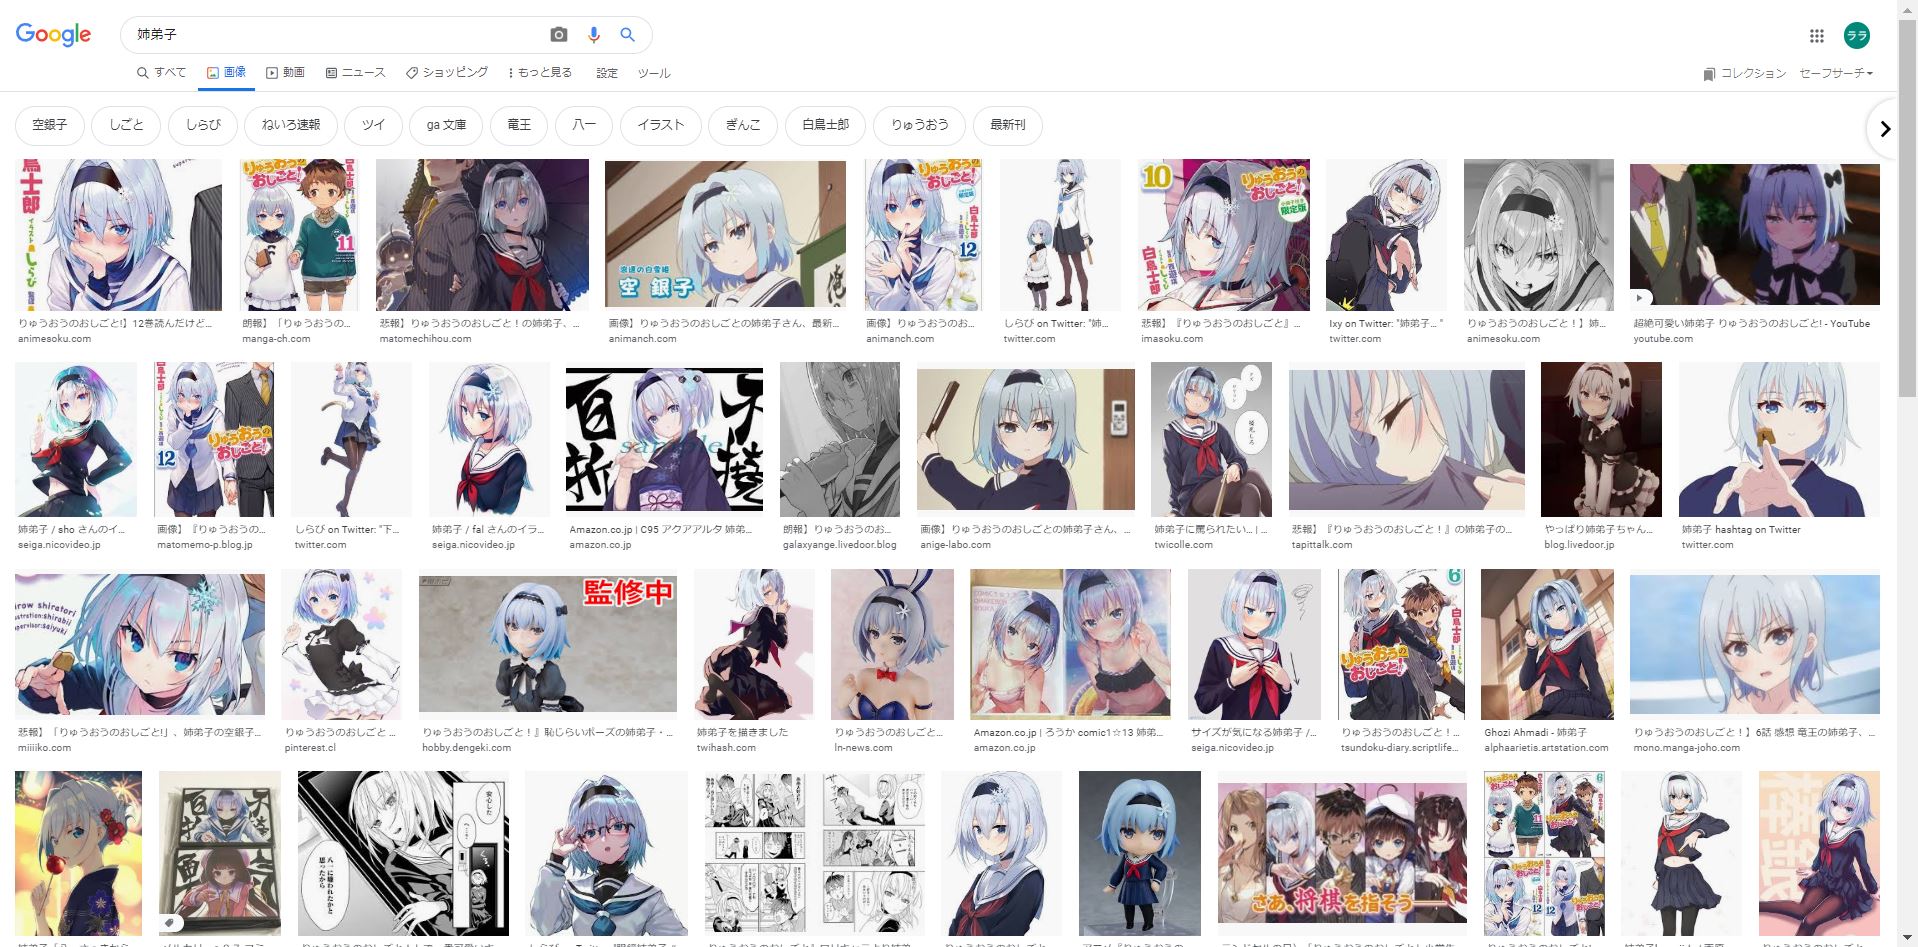Select the 八一 chip

(584, 125)
